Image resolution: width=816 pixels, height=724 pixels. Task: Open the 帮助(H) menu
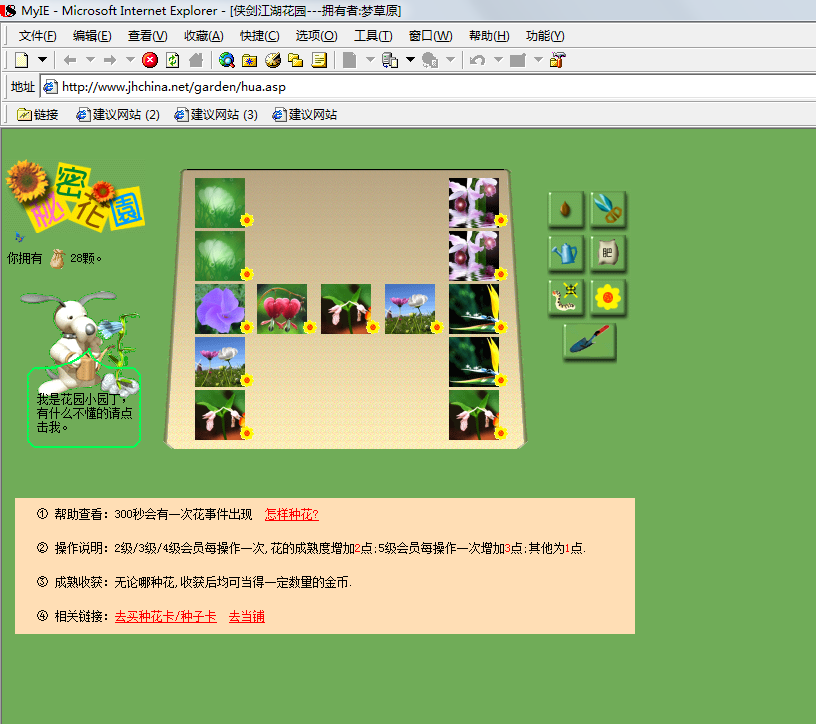(489, 36)
